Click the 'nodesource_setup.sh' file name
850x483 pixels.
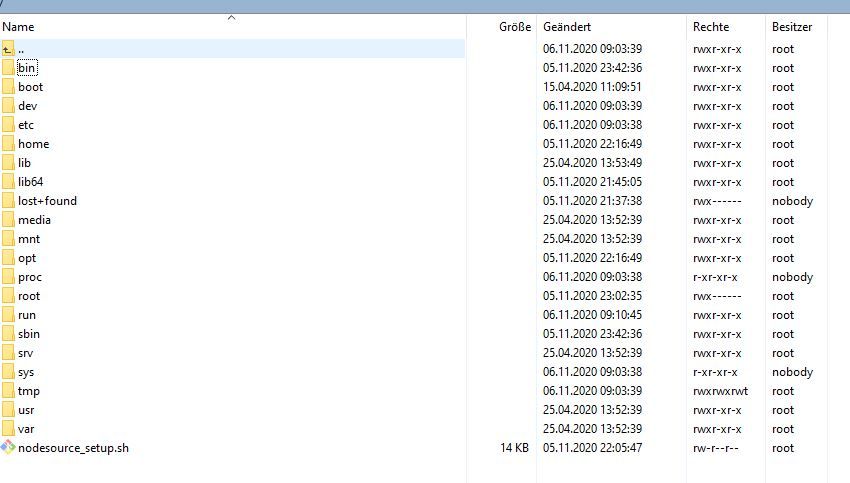tap(74, 448)
